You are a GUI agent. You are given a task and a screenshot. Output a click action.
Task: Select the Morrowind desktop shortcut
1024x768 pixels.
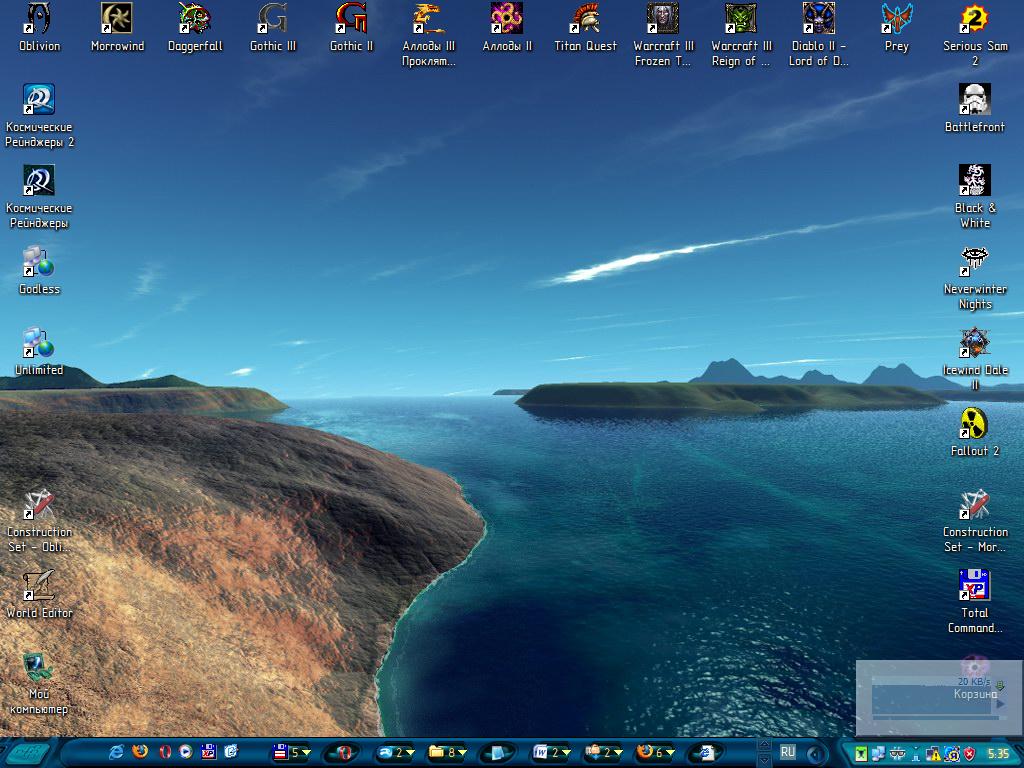tap(117, 27)
